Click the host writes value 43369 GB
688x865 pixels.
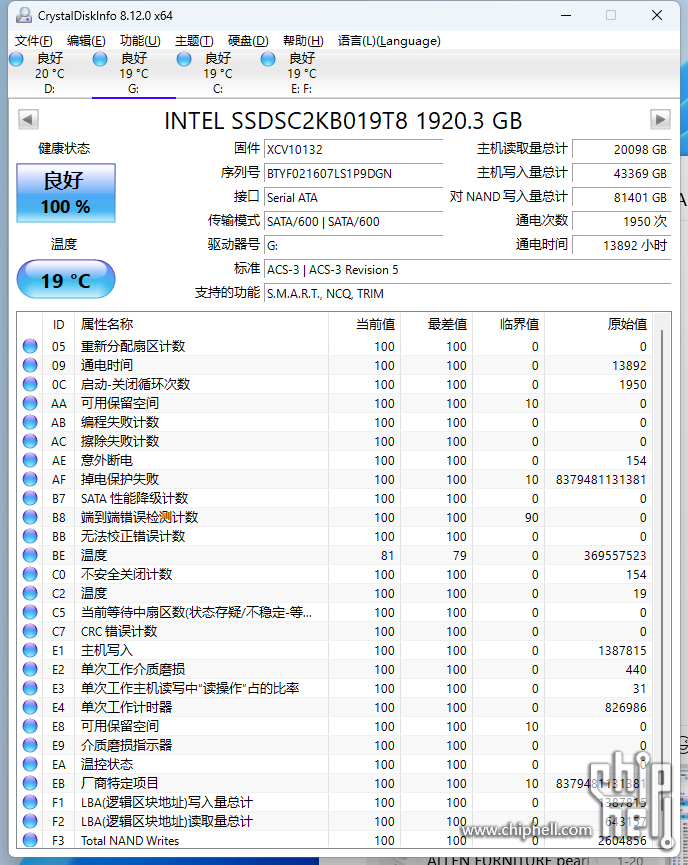[x=622, y=174]
